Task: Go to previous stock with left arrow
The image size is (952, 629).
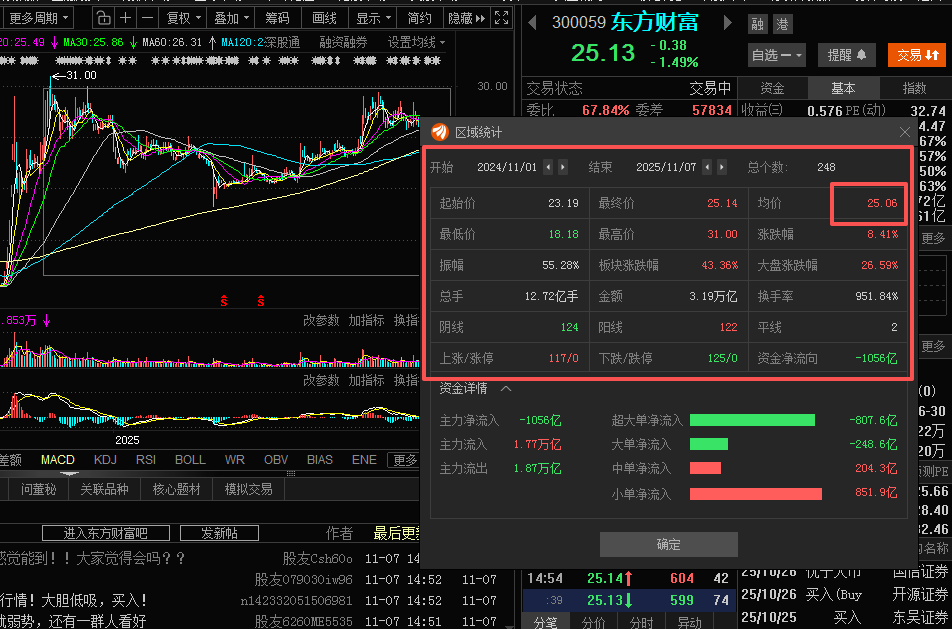Action: click(532, 23)
